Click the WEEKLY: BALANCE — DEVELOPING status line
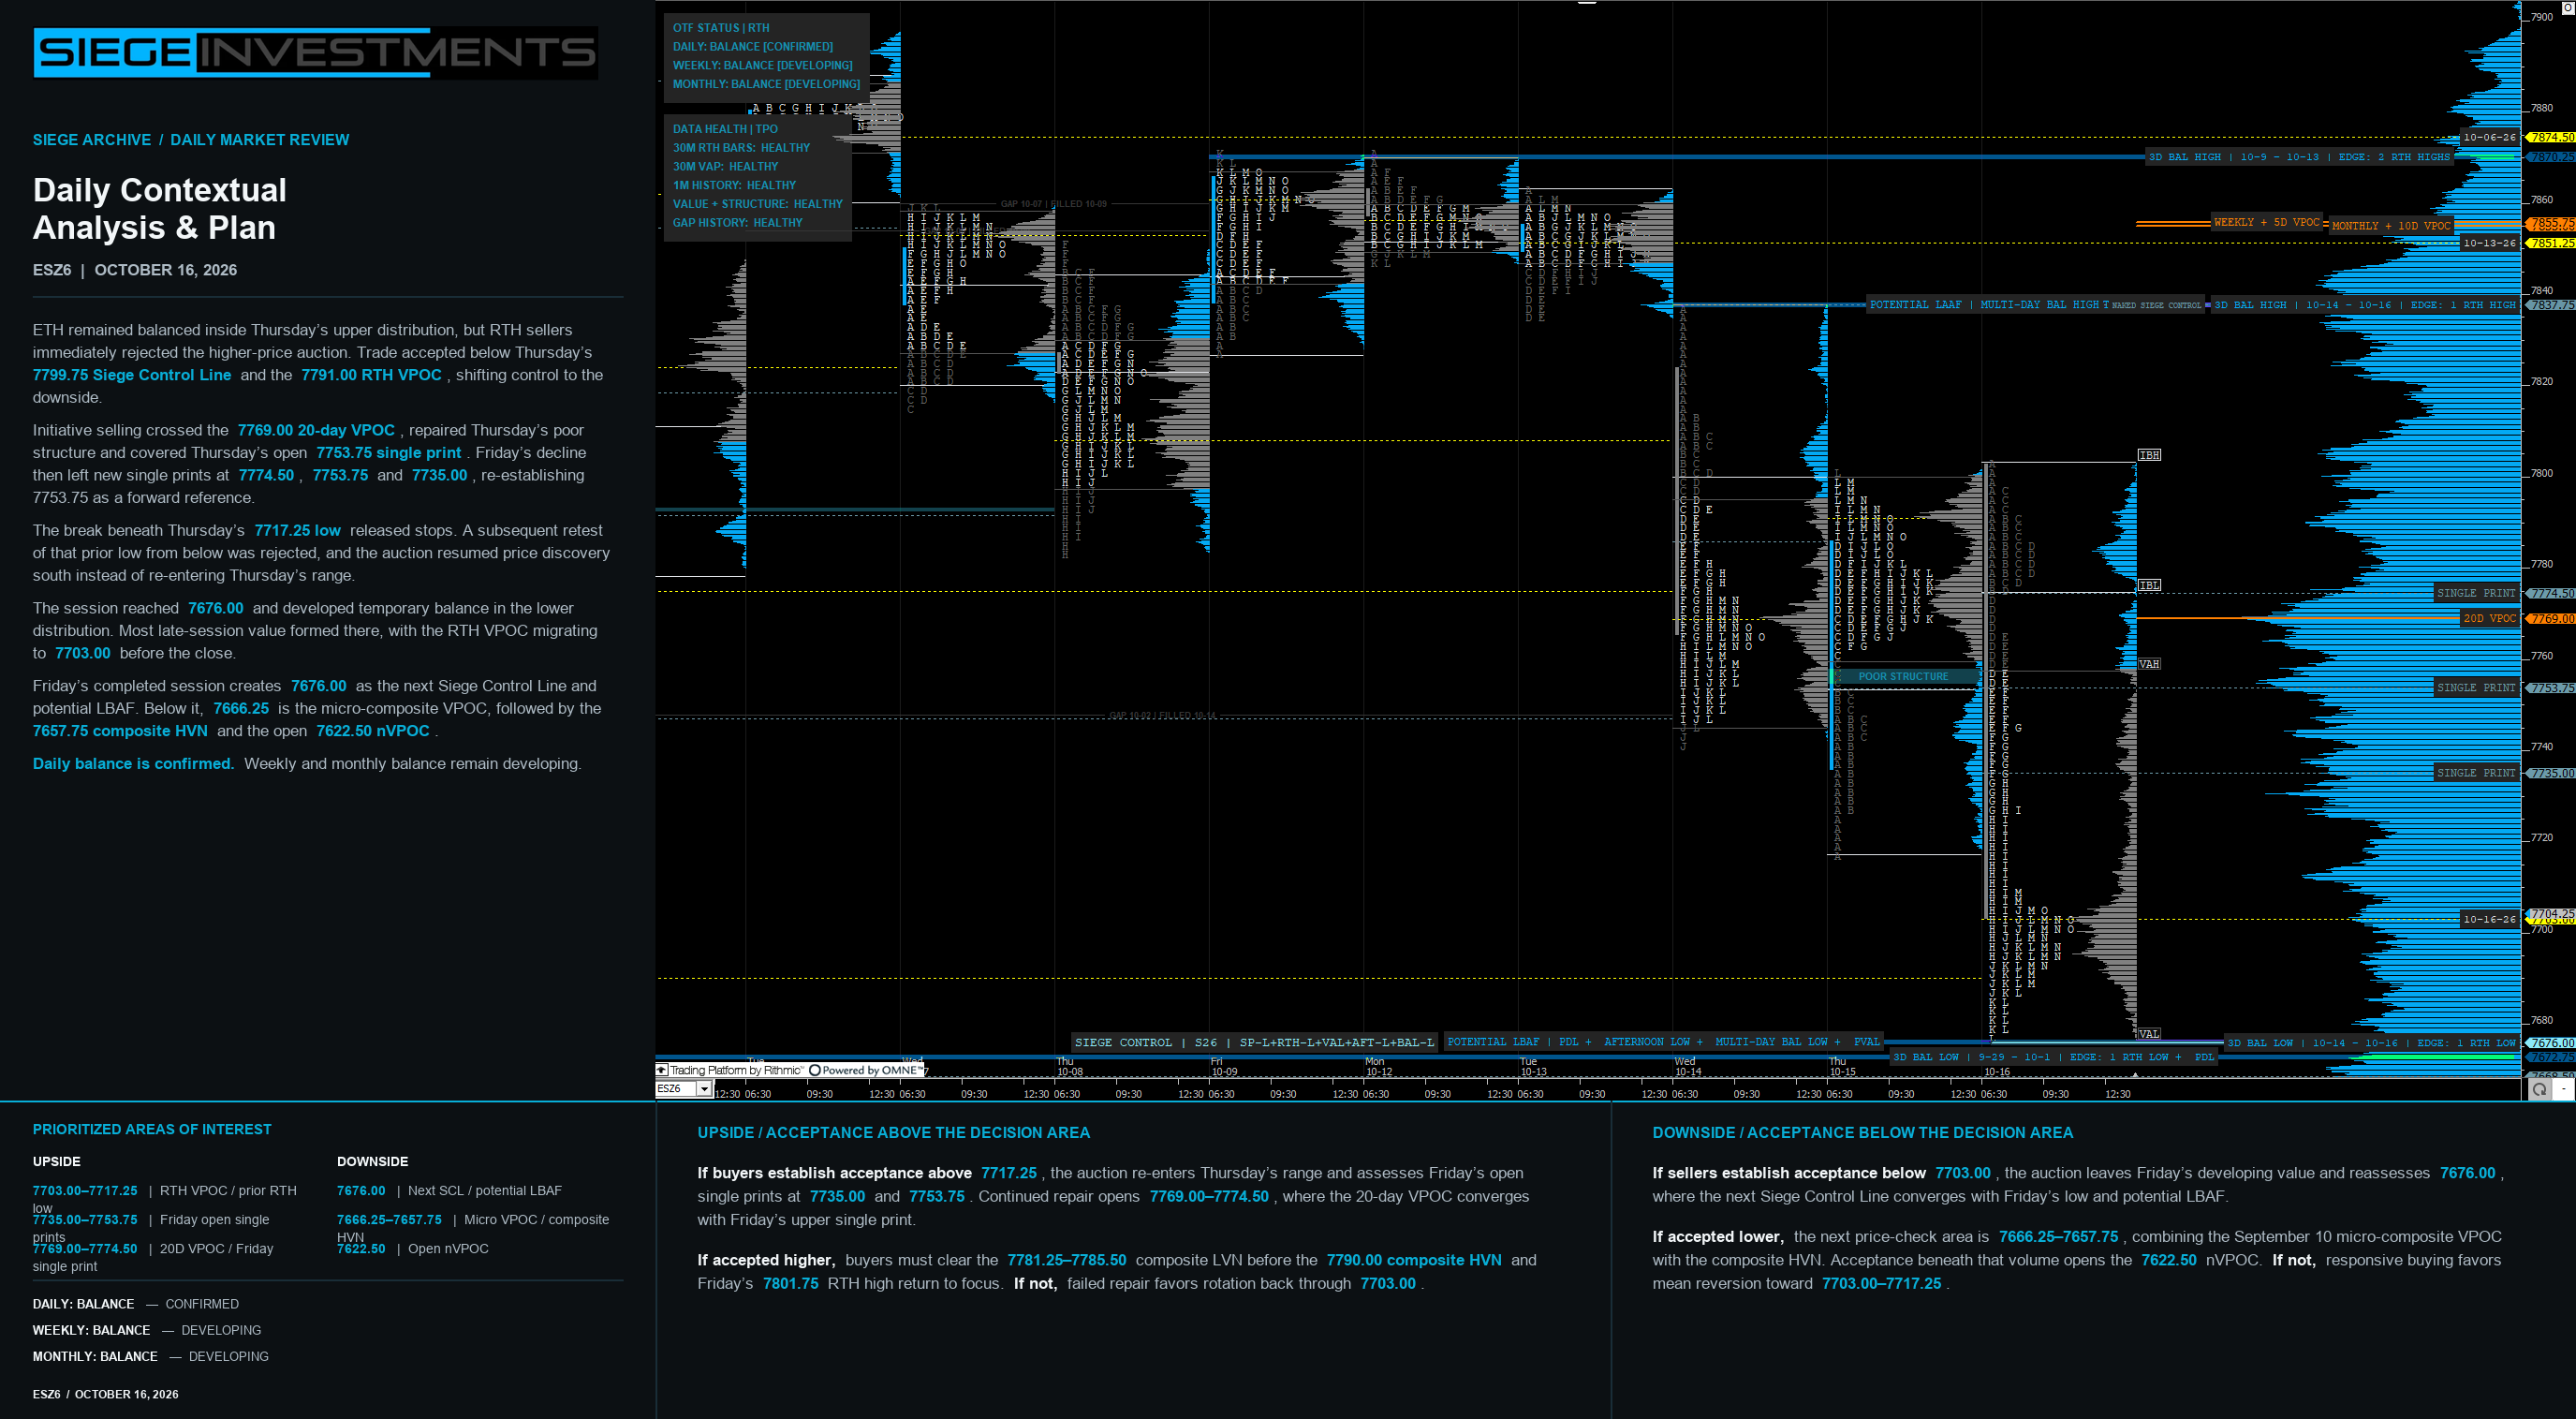 147,1330
